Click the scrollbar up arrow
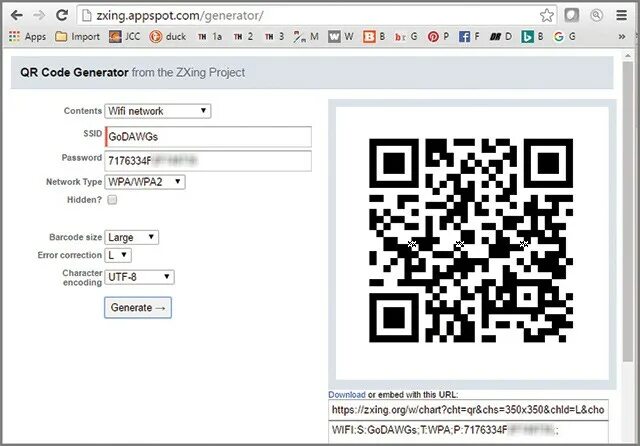640x446 pixels. (628, 55)
